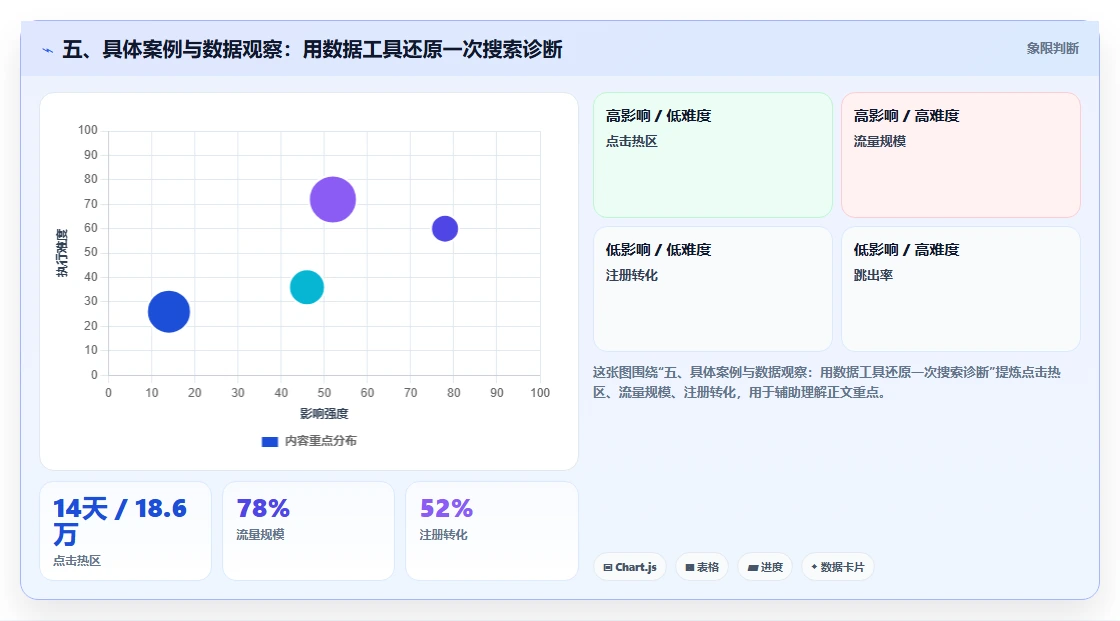
Task: Open the 高影响 / 高难度 quadrant card
Action: [x=961, y=155]
